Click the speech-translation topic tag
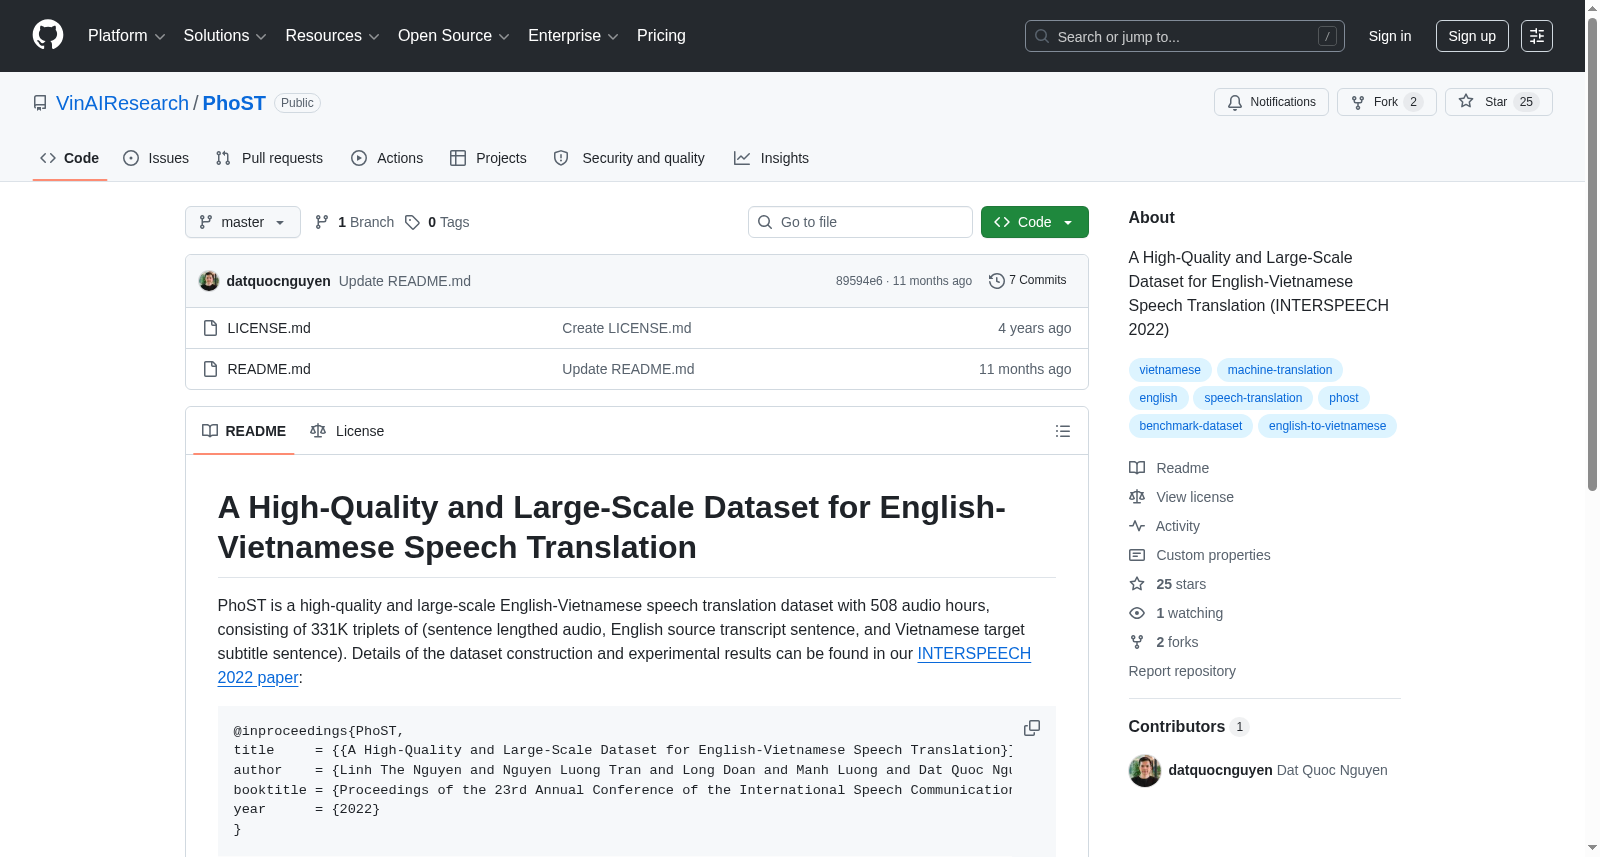The width and height of the screenshot is (1600, 857). tap(1253, 398)
